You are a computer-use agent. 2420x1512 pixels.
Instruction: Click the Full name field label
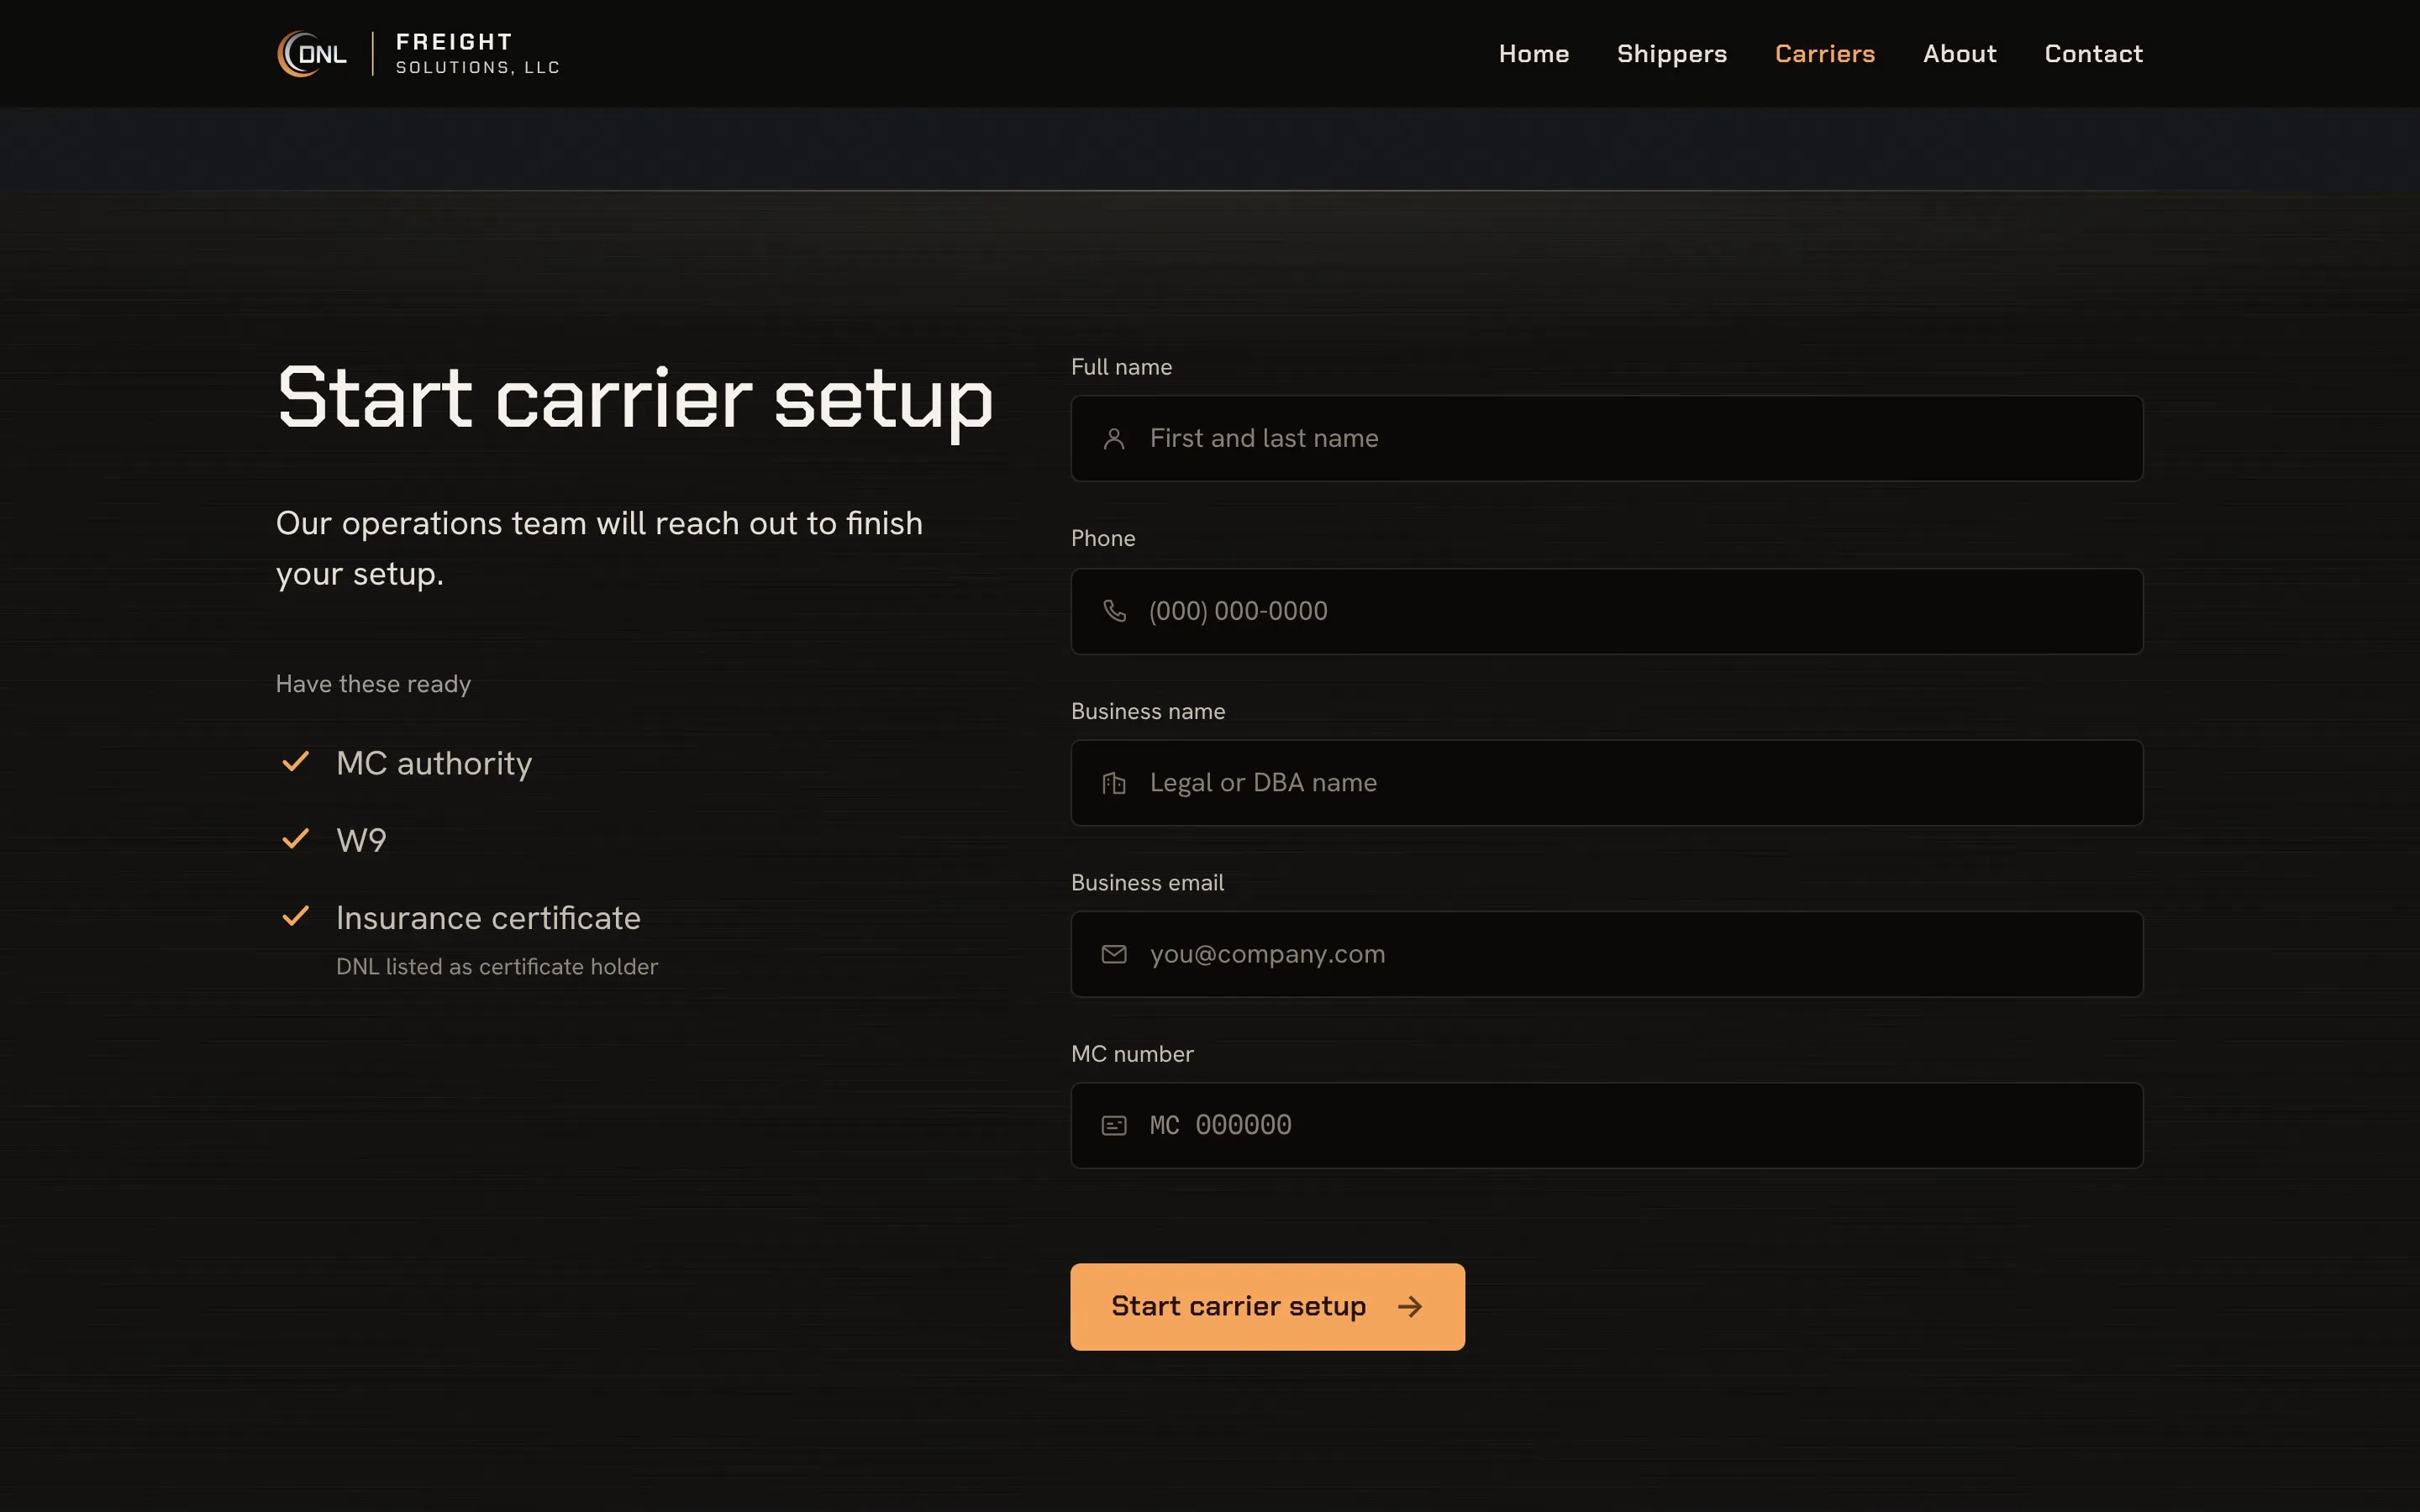1121,367
